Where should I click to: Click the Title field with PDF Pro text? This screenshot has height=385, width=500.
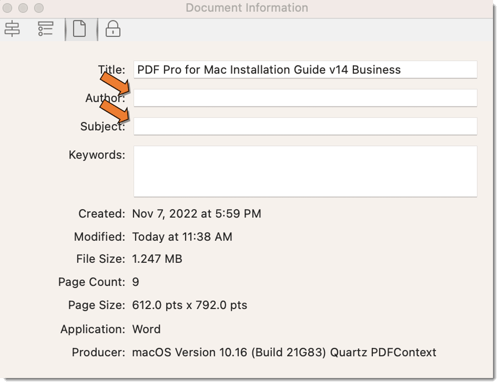pyautogui.click(x=305, y=70)
